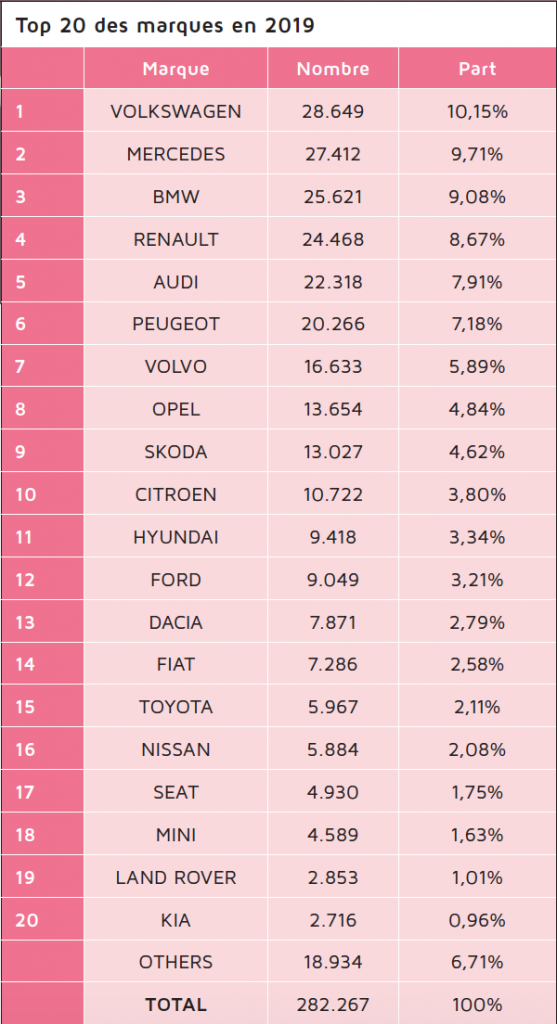Select the OTHERS row label
The width and height of the screenshot is (557, 1024).
pos(176,961)
